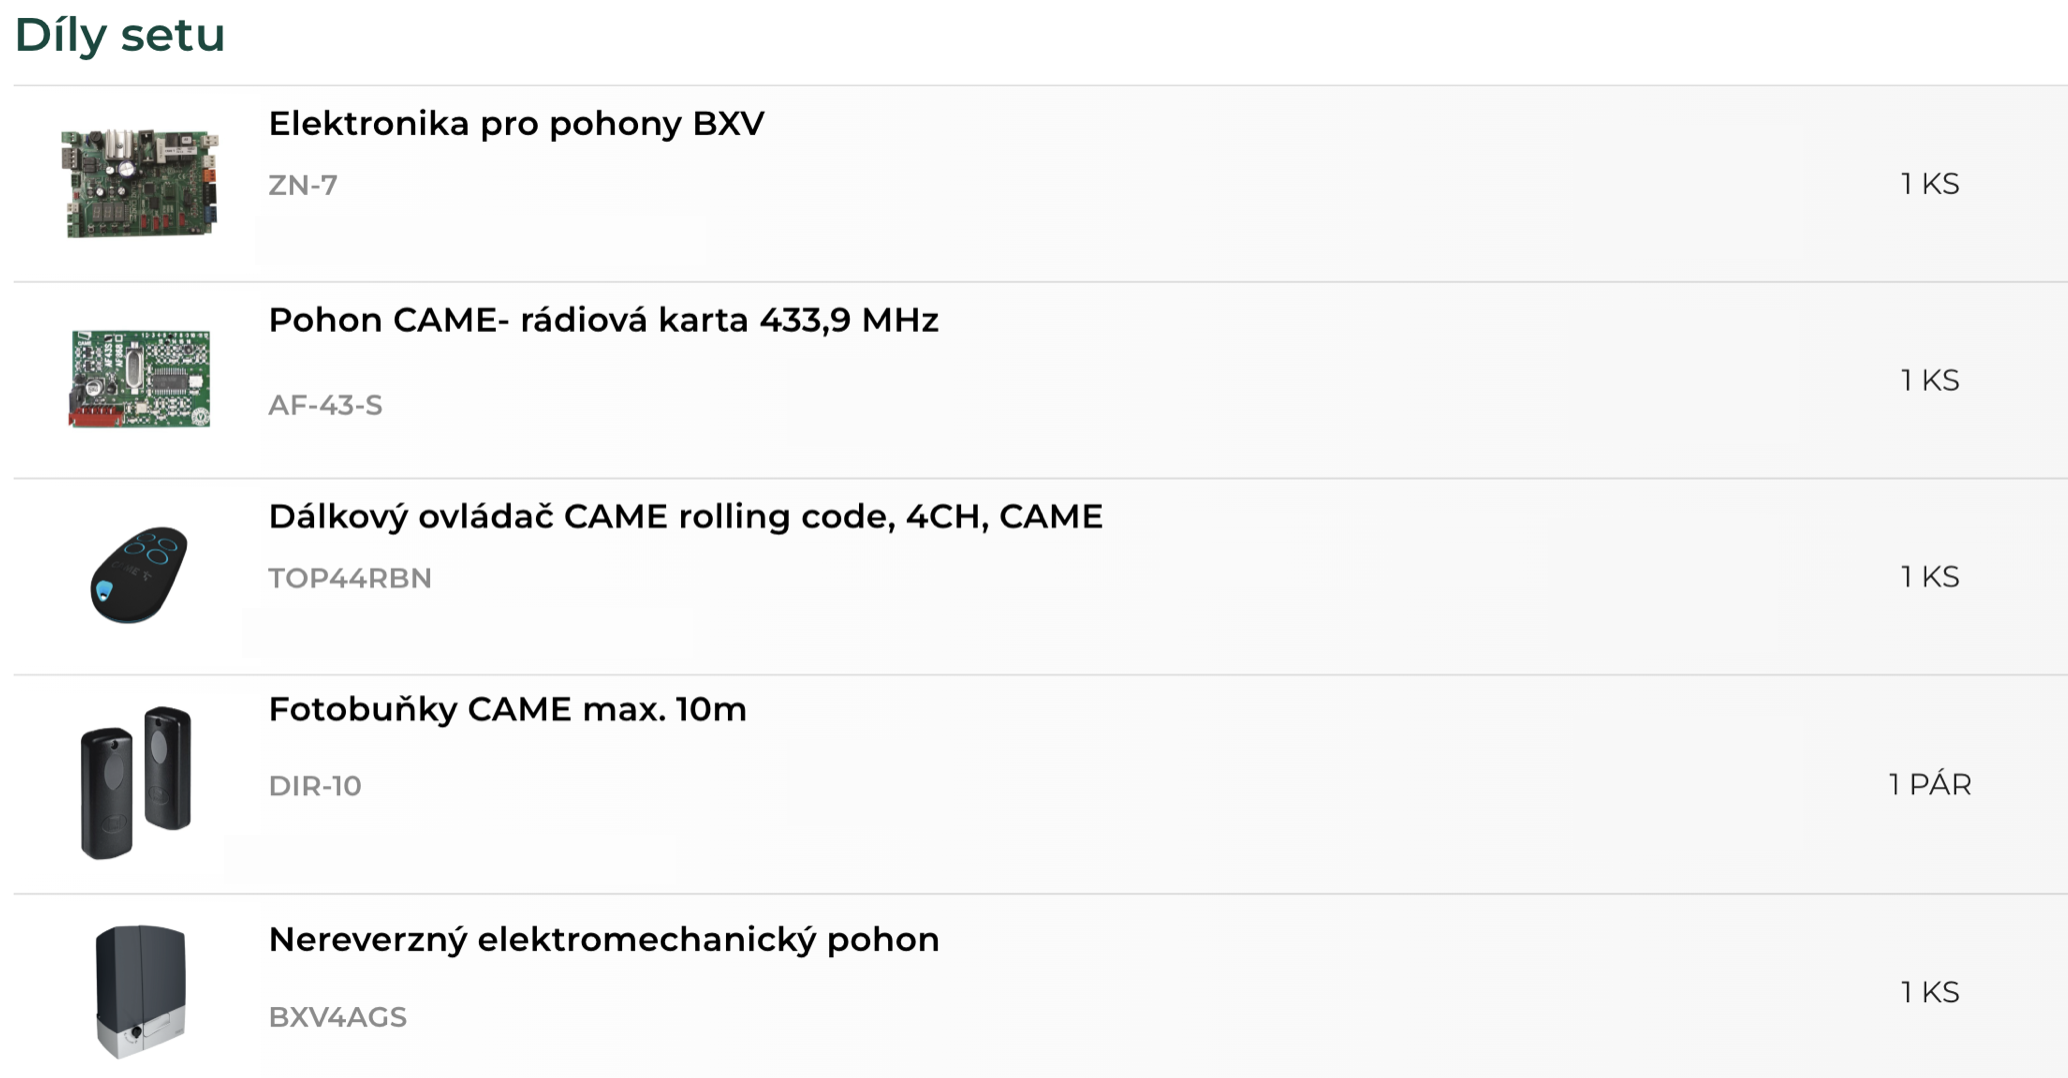Screen dimensions: 2068x1078
Task: Click the DIR-10 photocells image
Action: (136, 783)
